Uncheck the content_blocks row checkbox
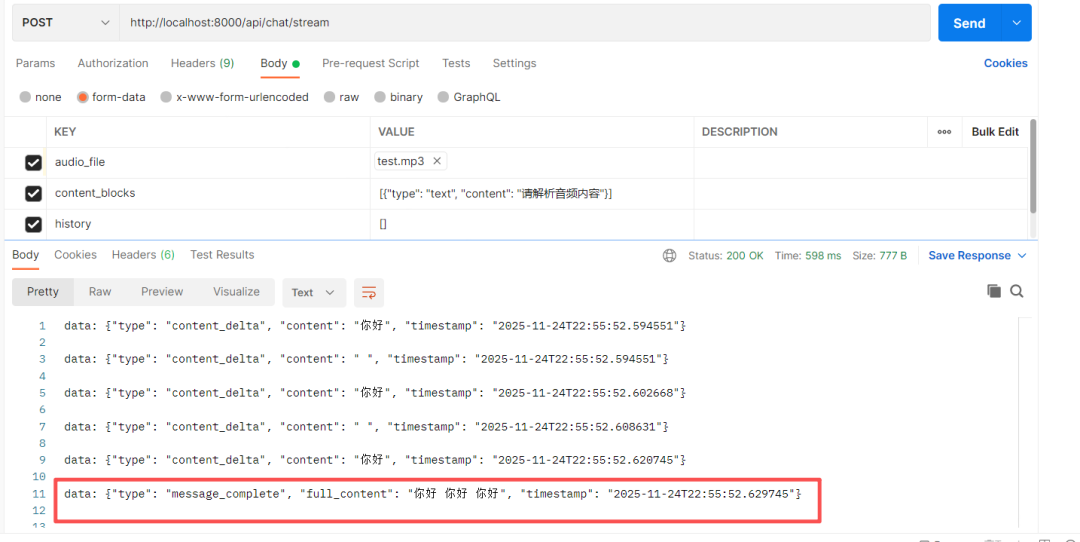1080x542 pixels. click(33, 194)
